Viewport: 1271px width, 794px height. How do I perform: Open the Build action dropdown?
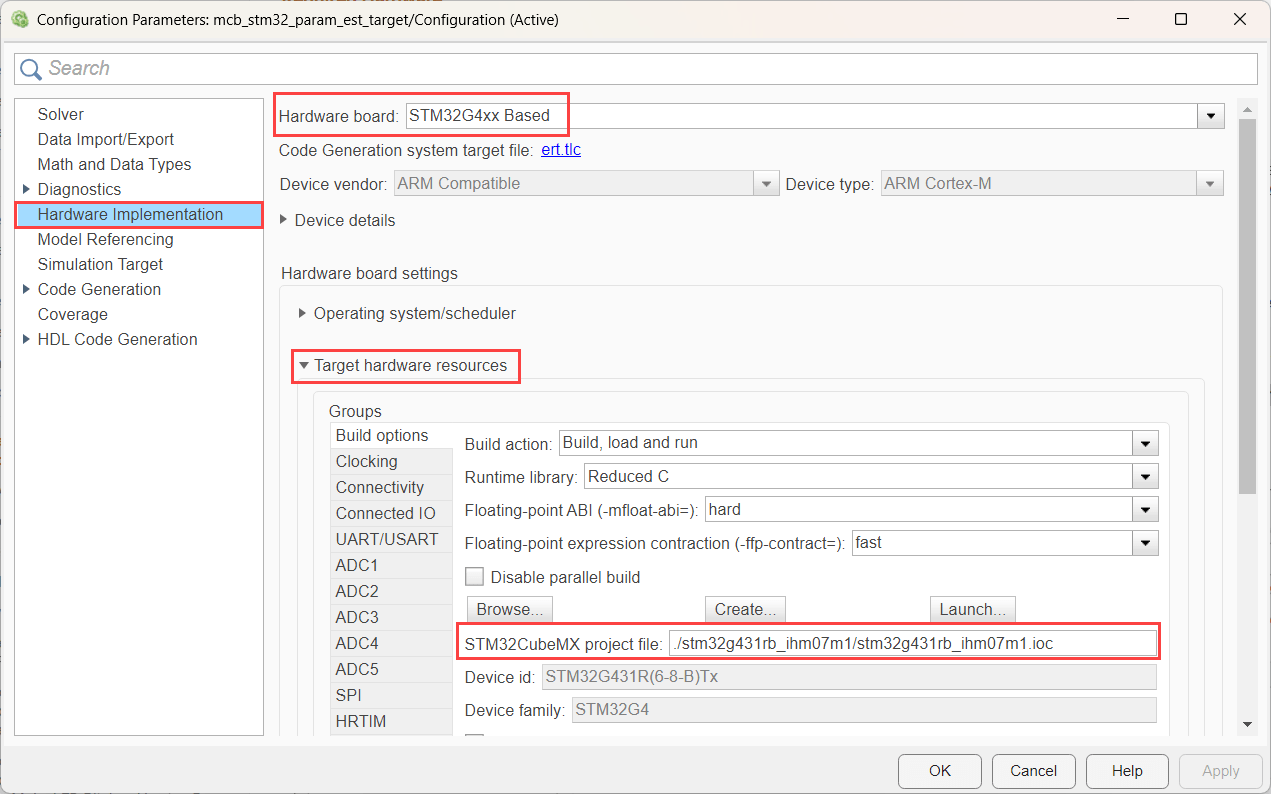click(x=1145, y=443)
